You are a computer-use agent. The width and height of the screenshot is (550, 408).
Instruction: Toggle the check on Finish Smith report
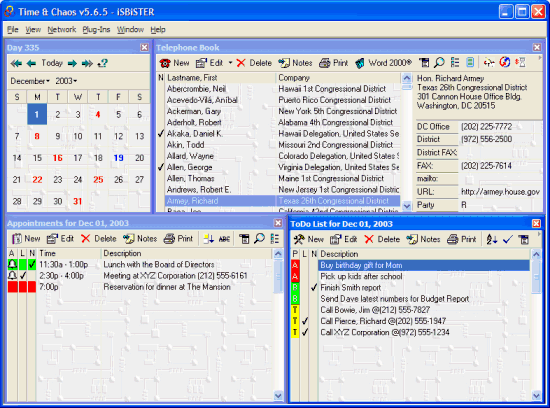pos(314,288)
